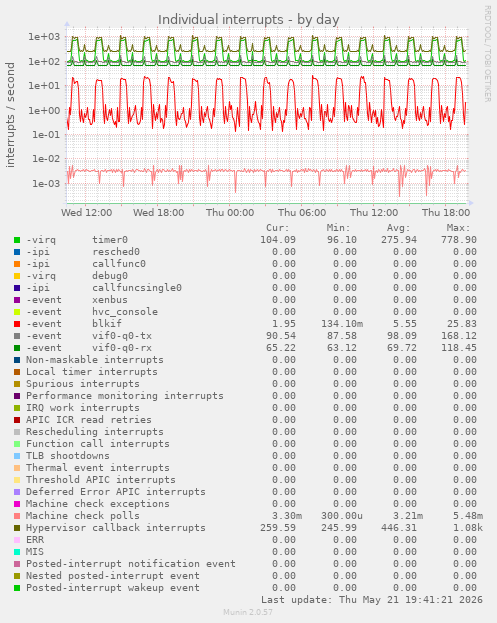
Task: Click Local timer interrupts legend entry
Action: pos(92,372)
